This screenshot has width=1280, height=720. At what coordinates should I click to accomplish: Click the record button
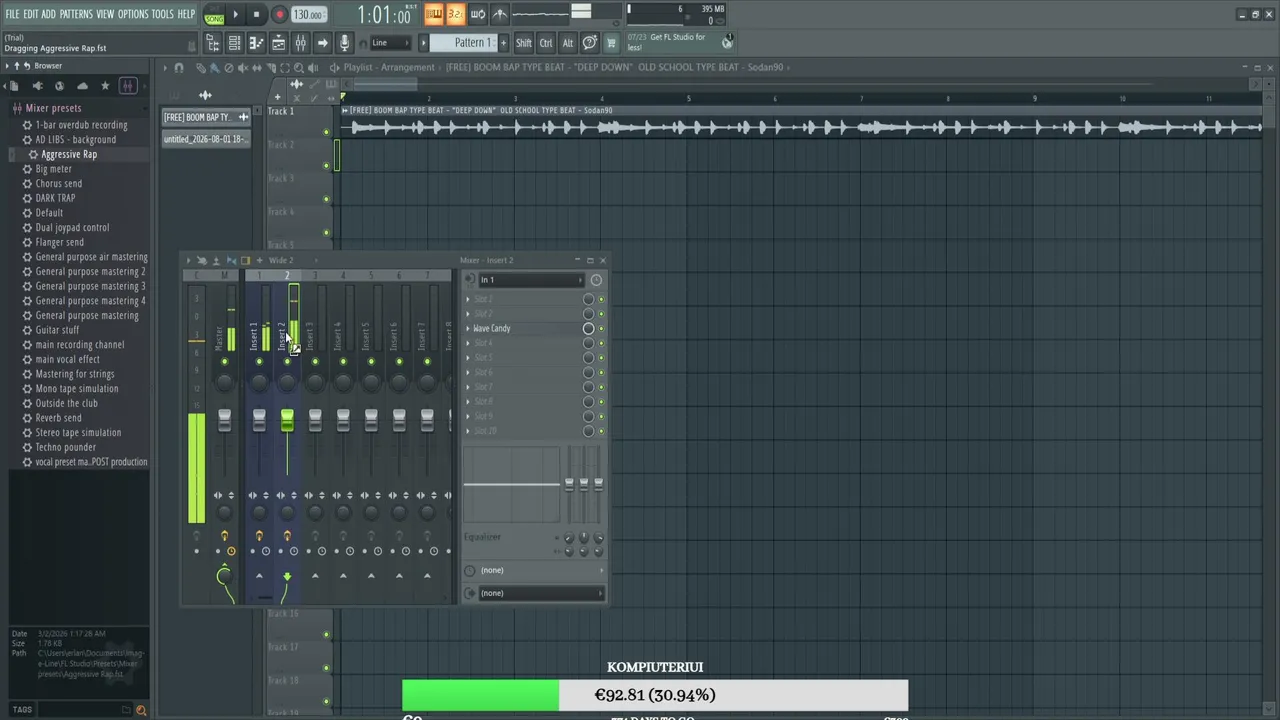279,15
